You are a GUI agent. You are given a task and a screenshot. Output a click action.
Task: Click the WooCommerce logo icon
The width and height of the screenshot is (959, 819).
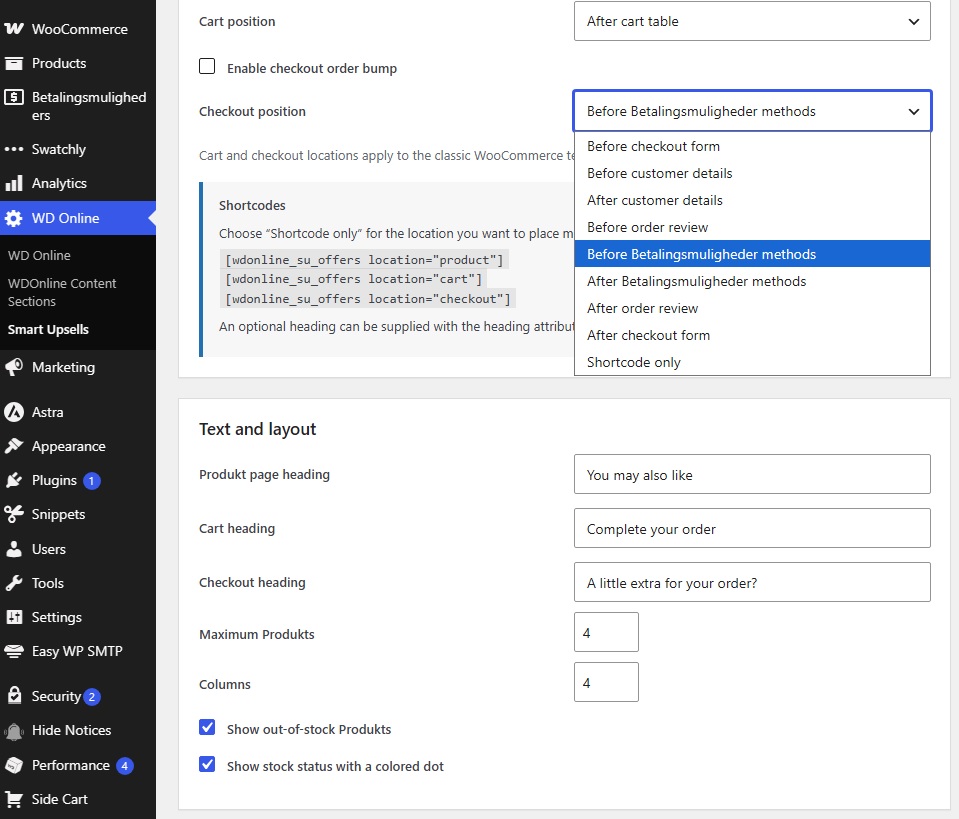pyautogui.click(x=13, y=29)
